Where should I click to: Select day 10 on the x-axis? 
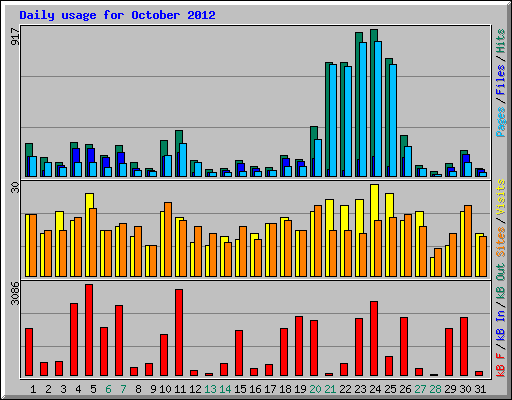[x=165, y=389]
